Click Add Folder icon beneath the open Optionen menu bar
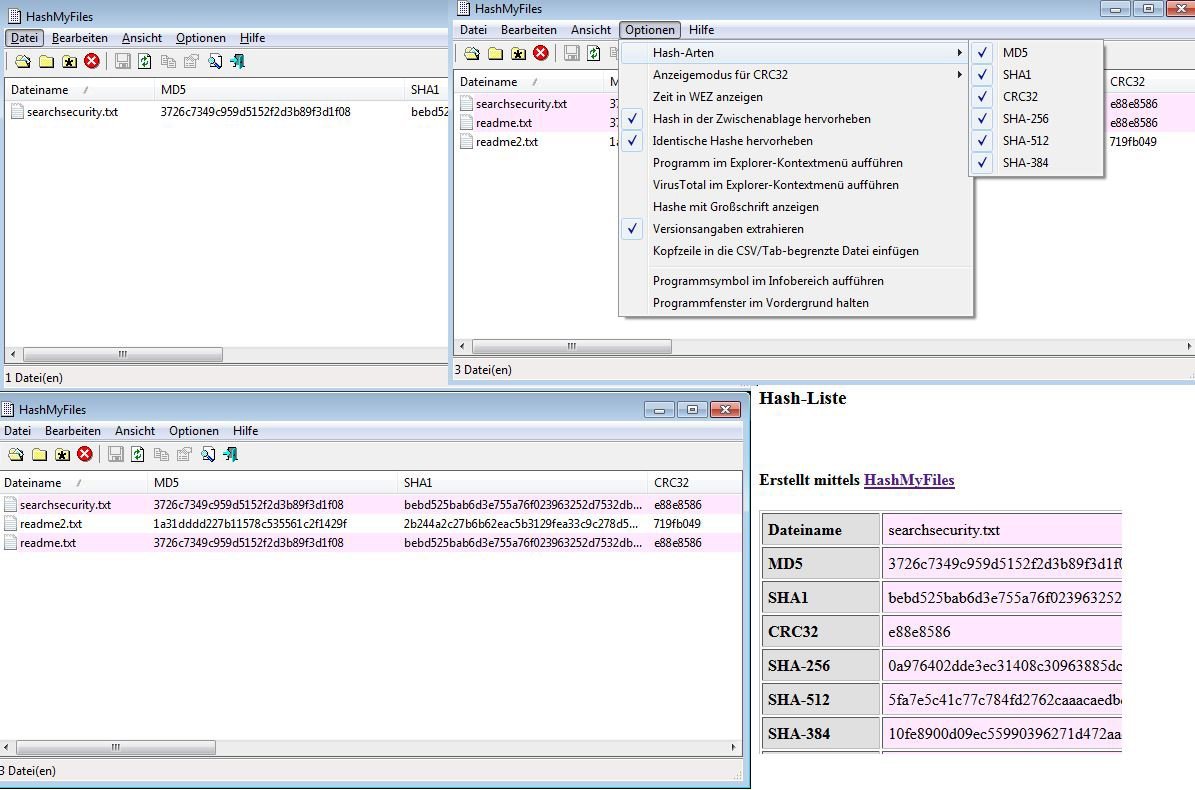This screenshot has width=1195, height=790. [x=495, y=54]
